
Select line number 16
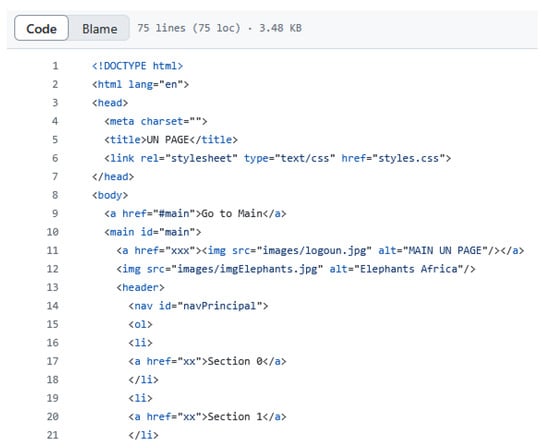click(53, 343)
